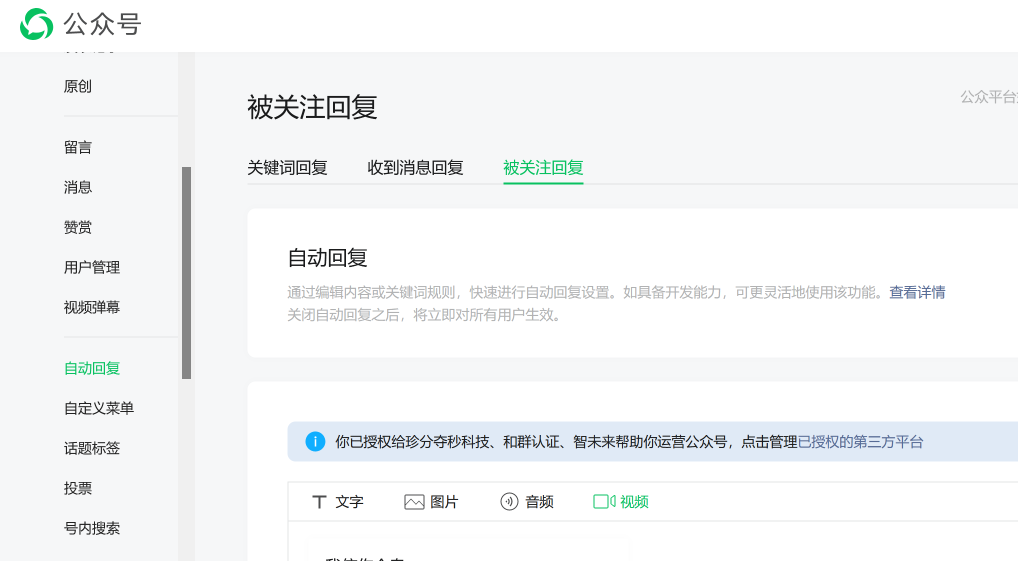Image resolution: width=1018 pixels, height=561 pixels.
Task: Click the 音频 label in reply toolbar
Action: [x=539, y=502]
